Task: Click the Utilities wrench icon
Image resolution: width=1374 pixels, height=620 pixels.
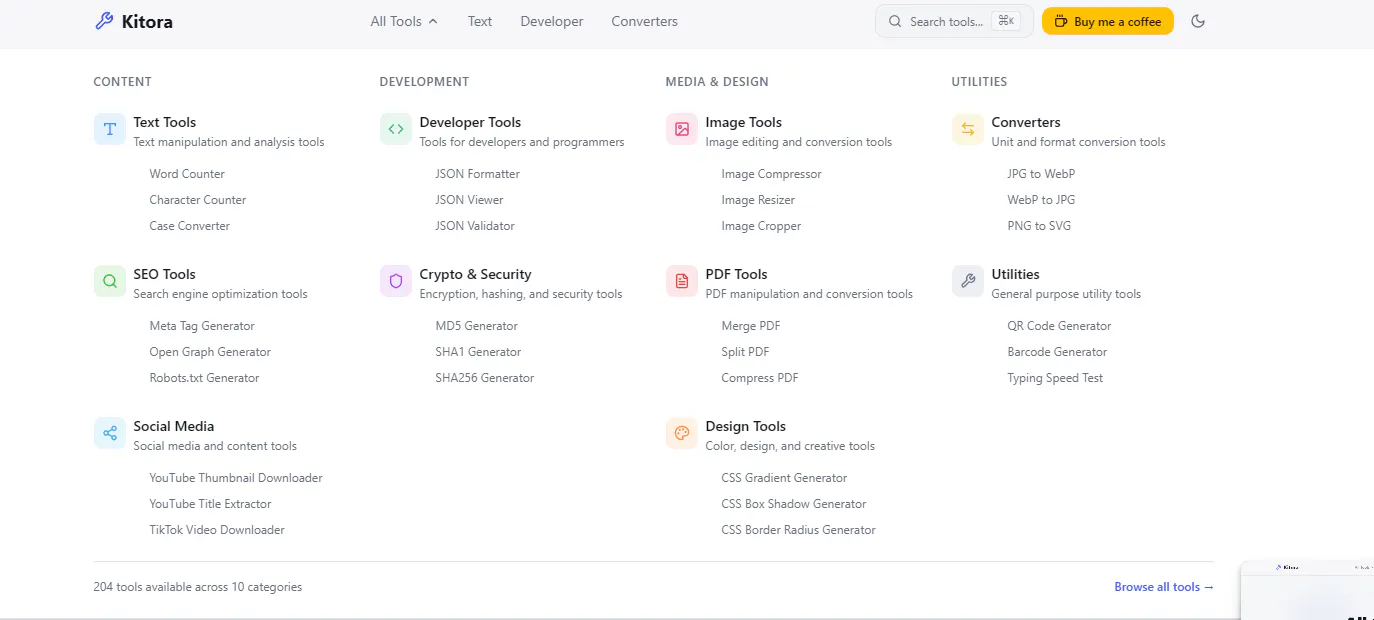Action: [968, 281]
